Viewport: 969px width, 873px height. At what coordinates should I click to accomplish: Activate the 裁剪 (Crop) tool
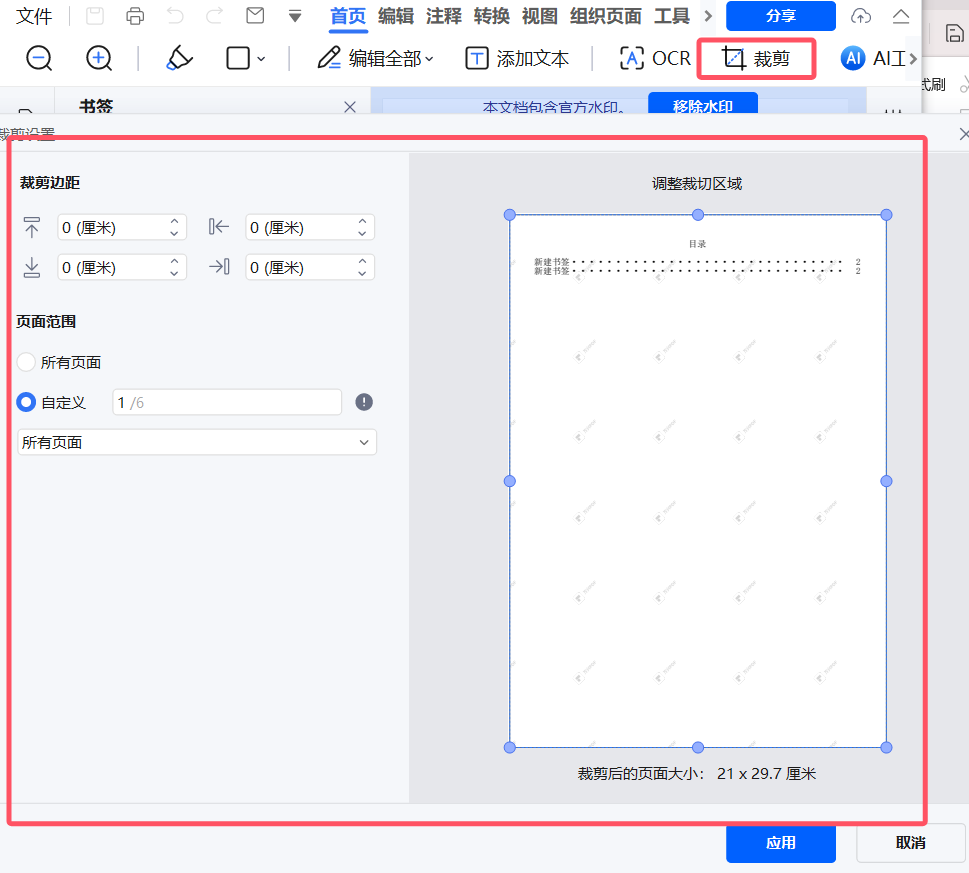[757, 58]
